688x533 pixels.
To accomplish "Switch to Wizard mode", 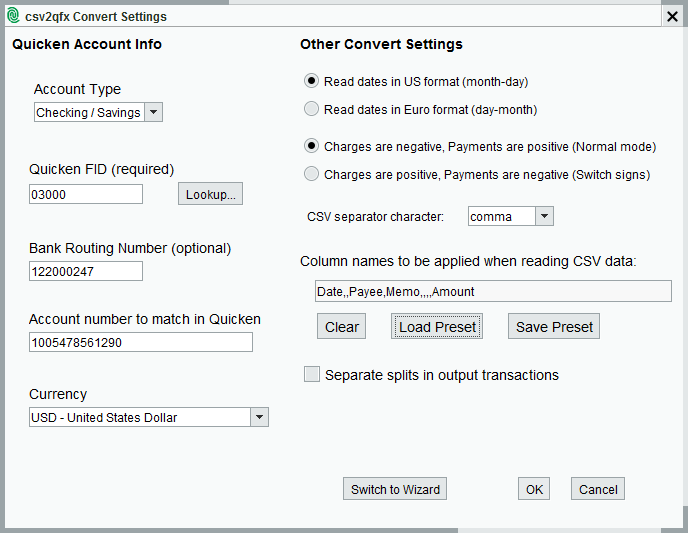I will point(395,489).
